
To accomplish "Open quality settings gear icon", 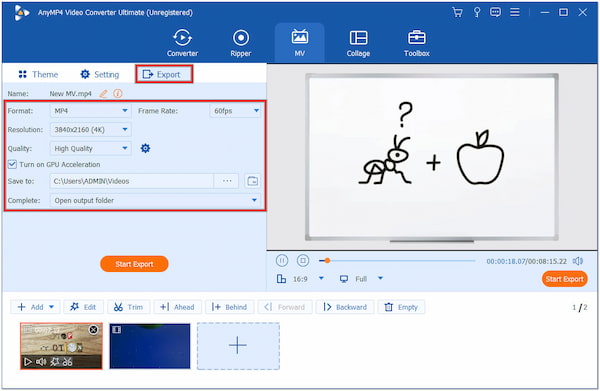I will (x=145, y=148).
